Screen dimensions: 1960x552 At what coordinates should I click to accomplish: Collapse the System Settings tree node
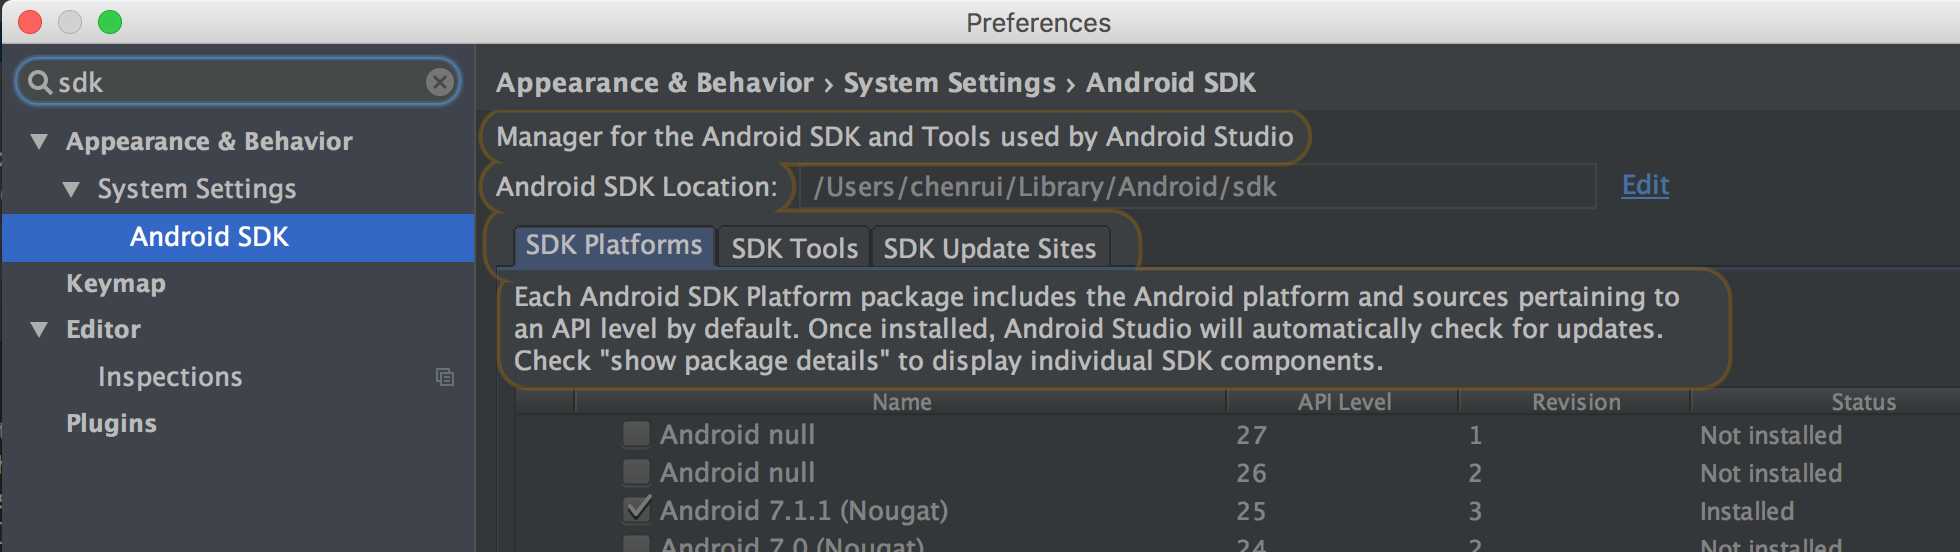(71, 188)
